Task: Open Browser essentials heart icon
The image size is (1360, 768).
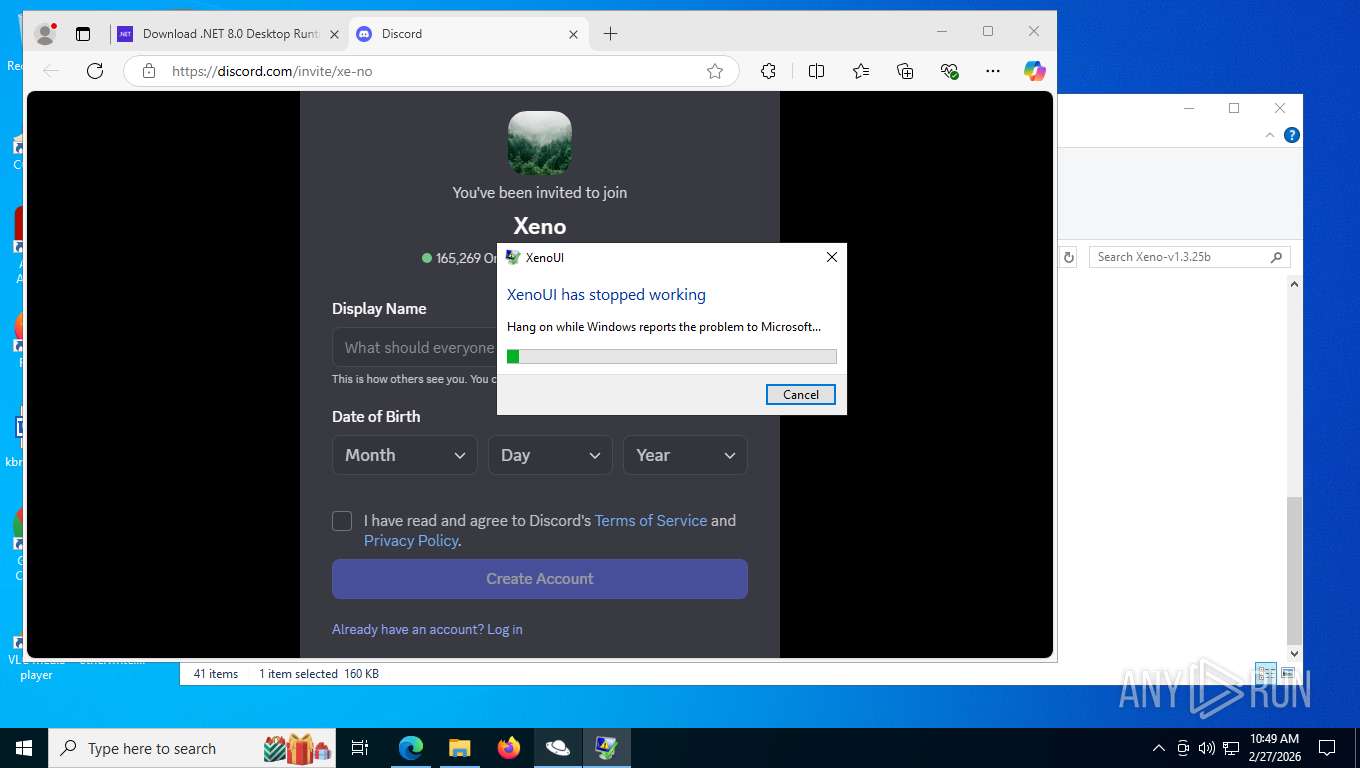Action: 950,71
